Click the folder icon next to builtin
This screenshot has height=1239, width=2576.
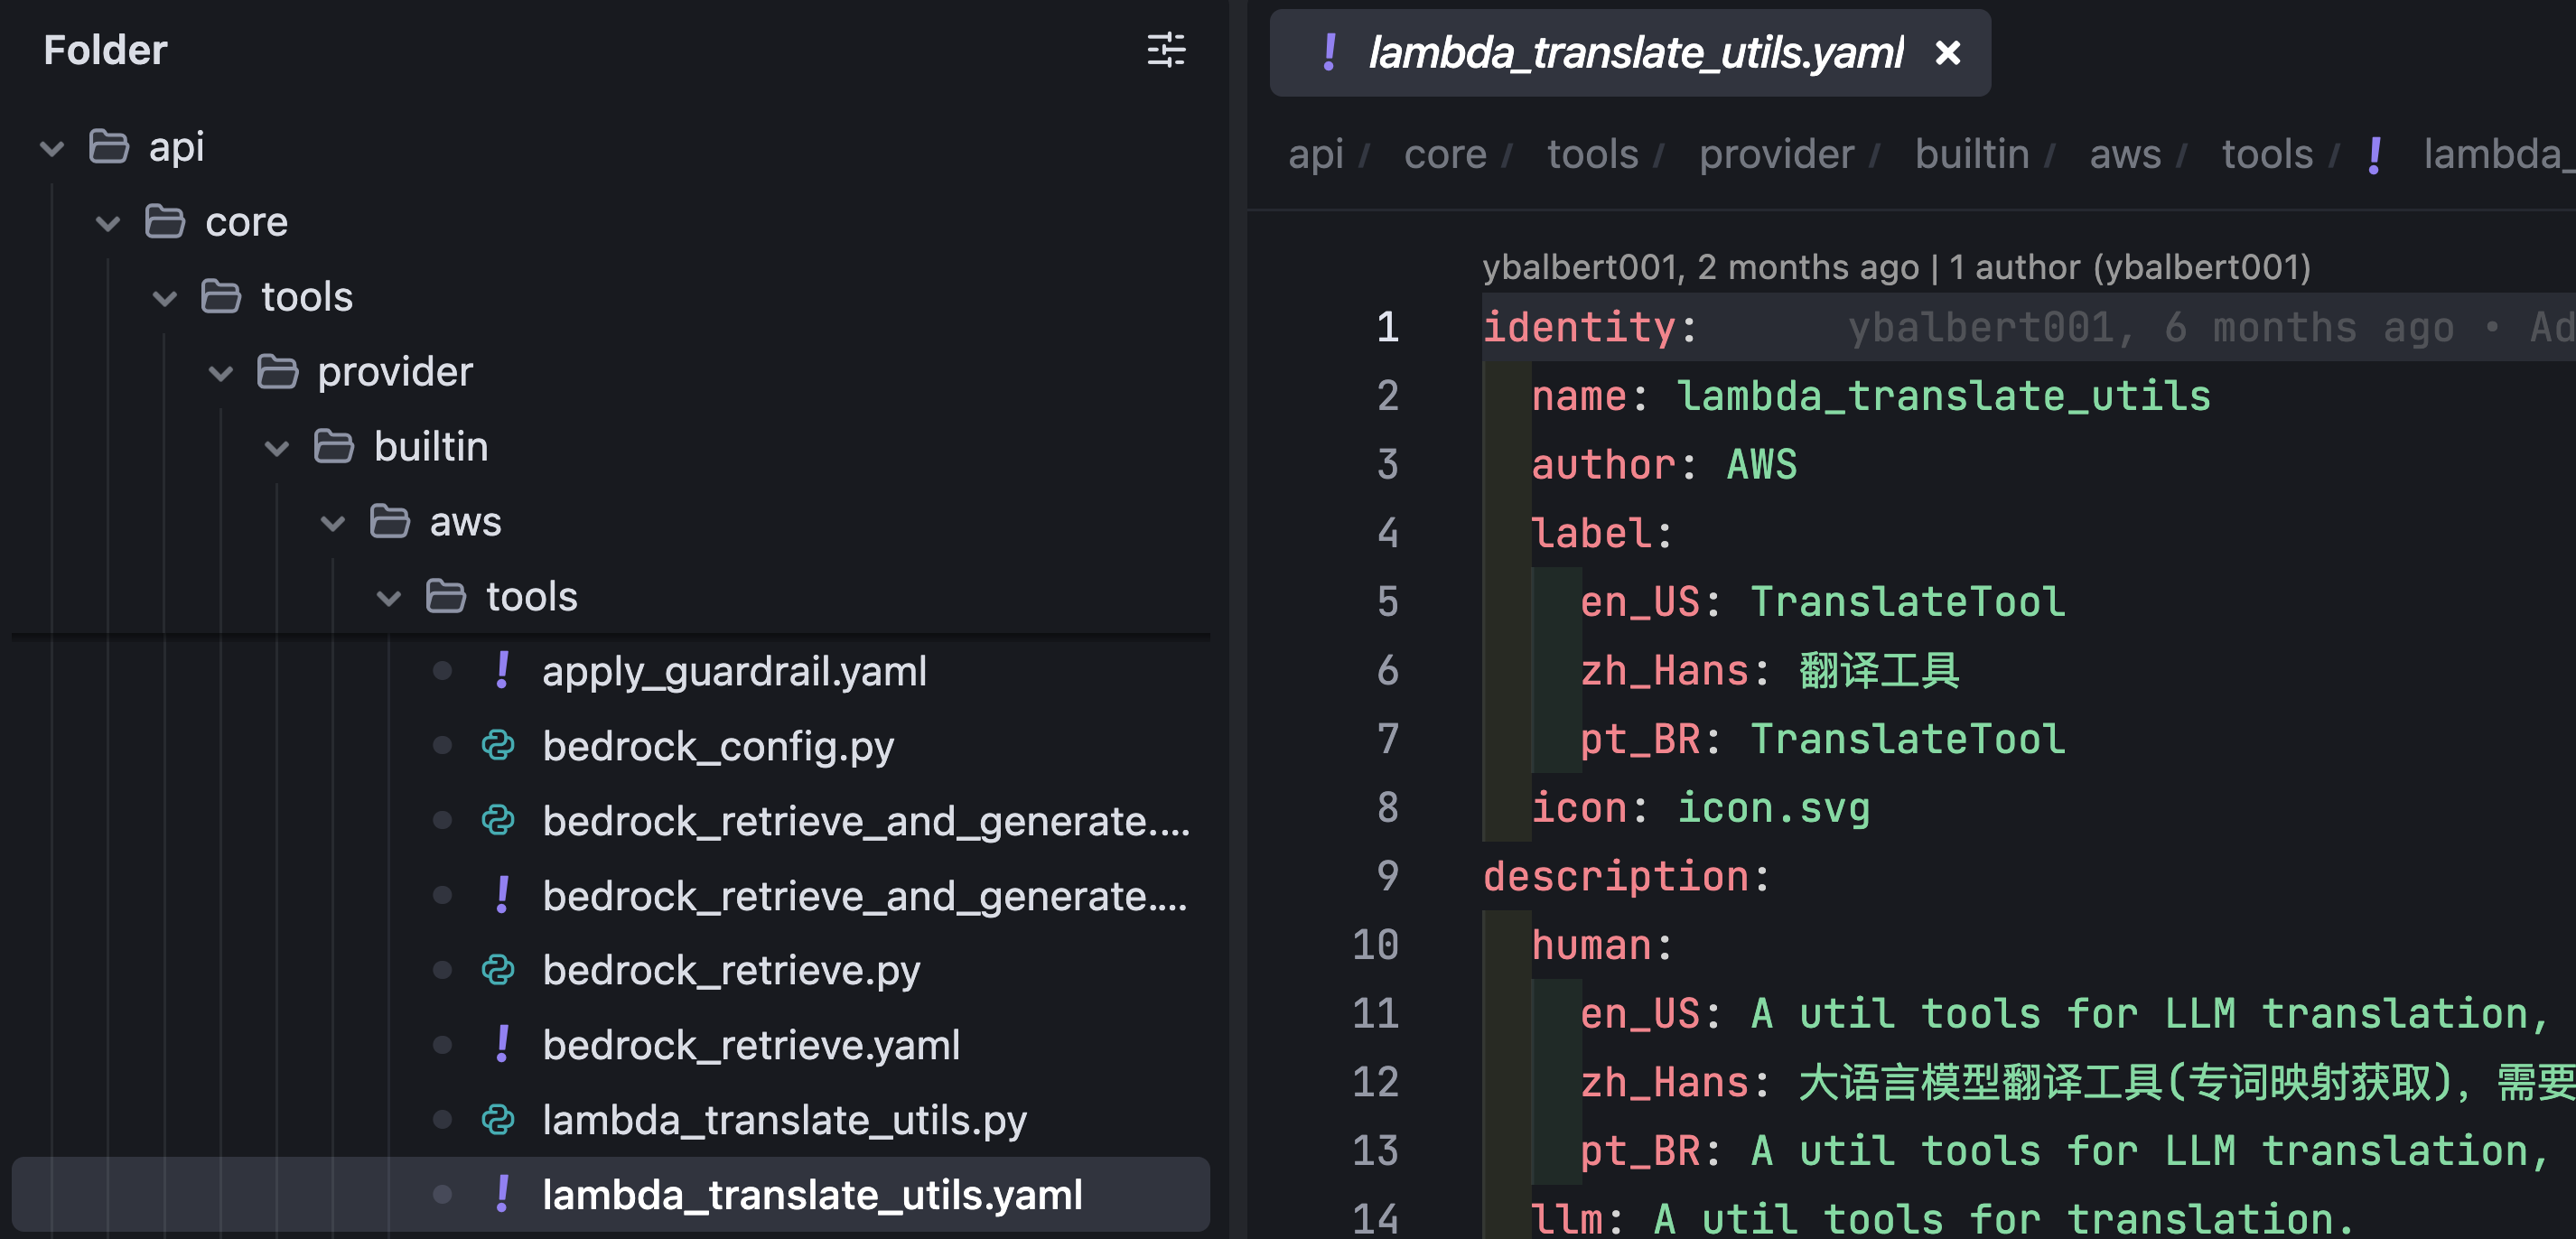click(334, 446)
